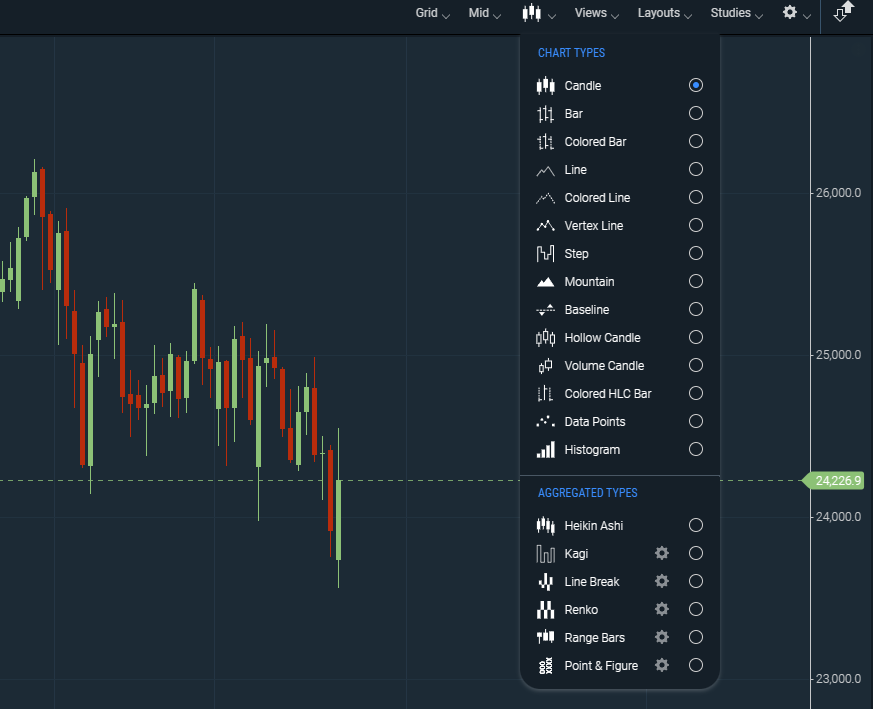Expand the Studies dropdown
This screenshot has width=873, height=709.
(736, 13)
